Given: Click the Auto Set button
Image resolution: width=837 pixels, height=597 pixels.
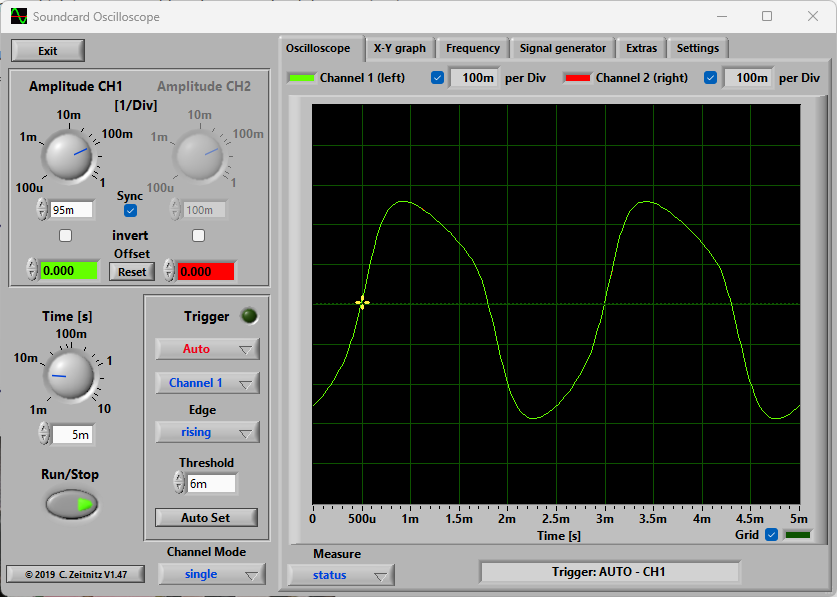Looking at the screenshot, I should click(206, 518).
